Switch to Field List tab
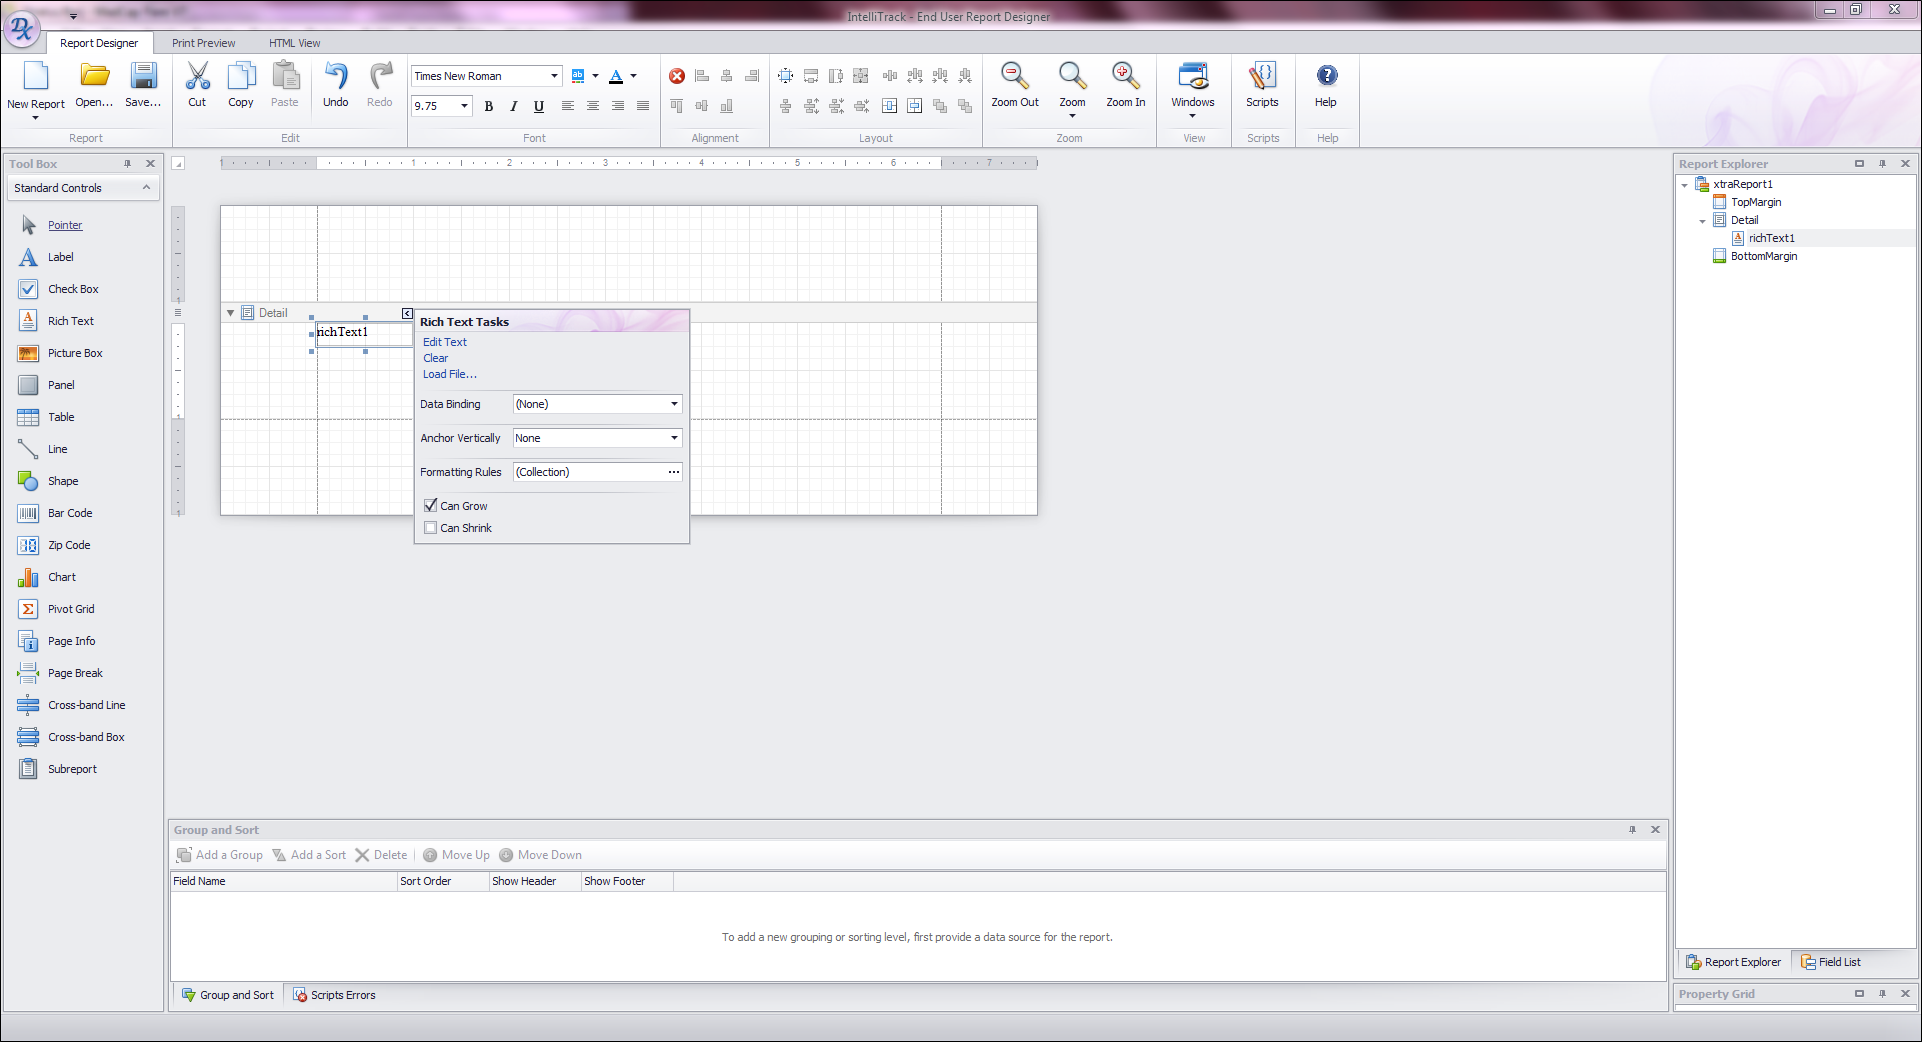The image size is (1922, 1042). click(x=1831, y=962)
